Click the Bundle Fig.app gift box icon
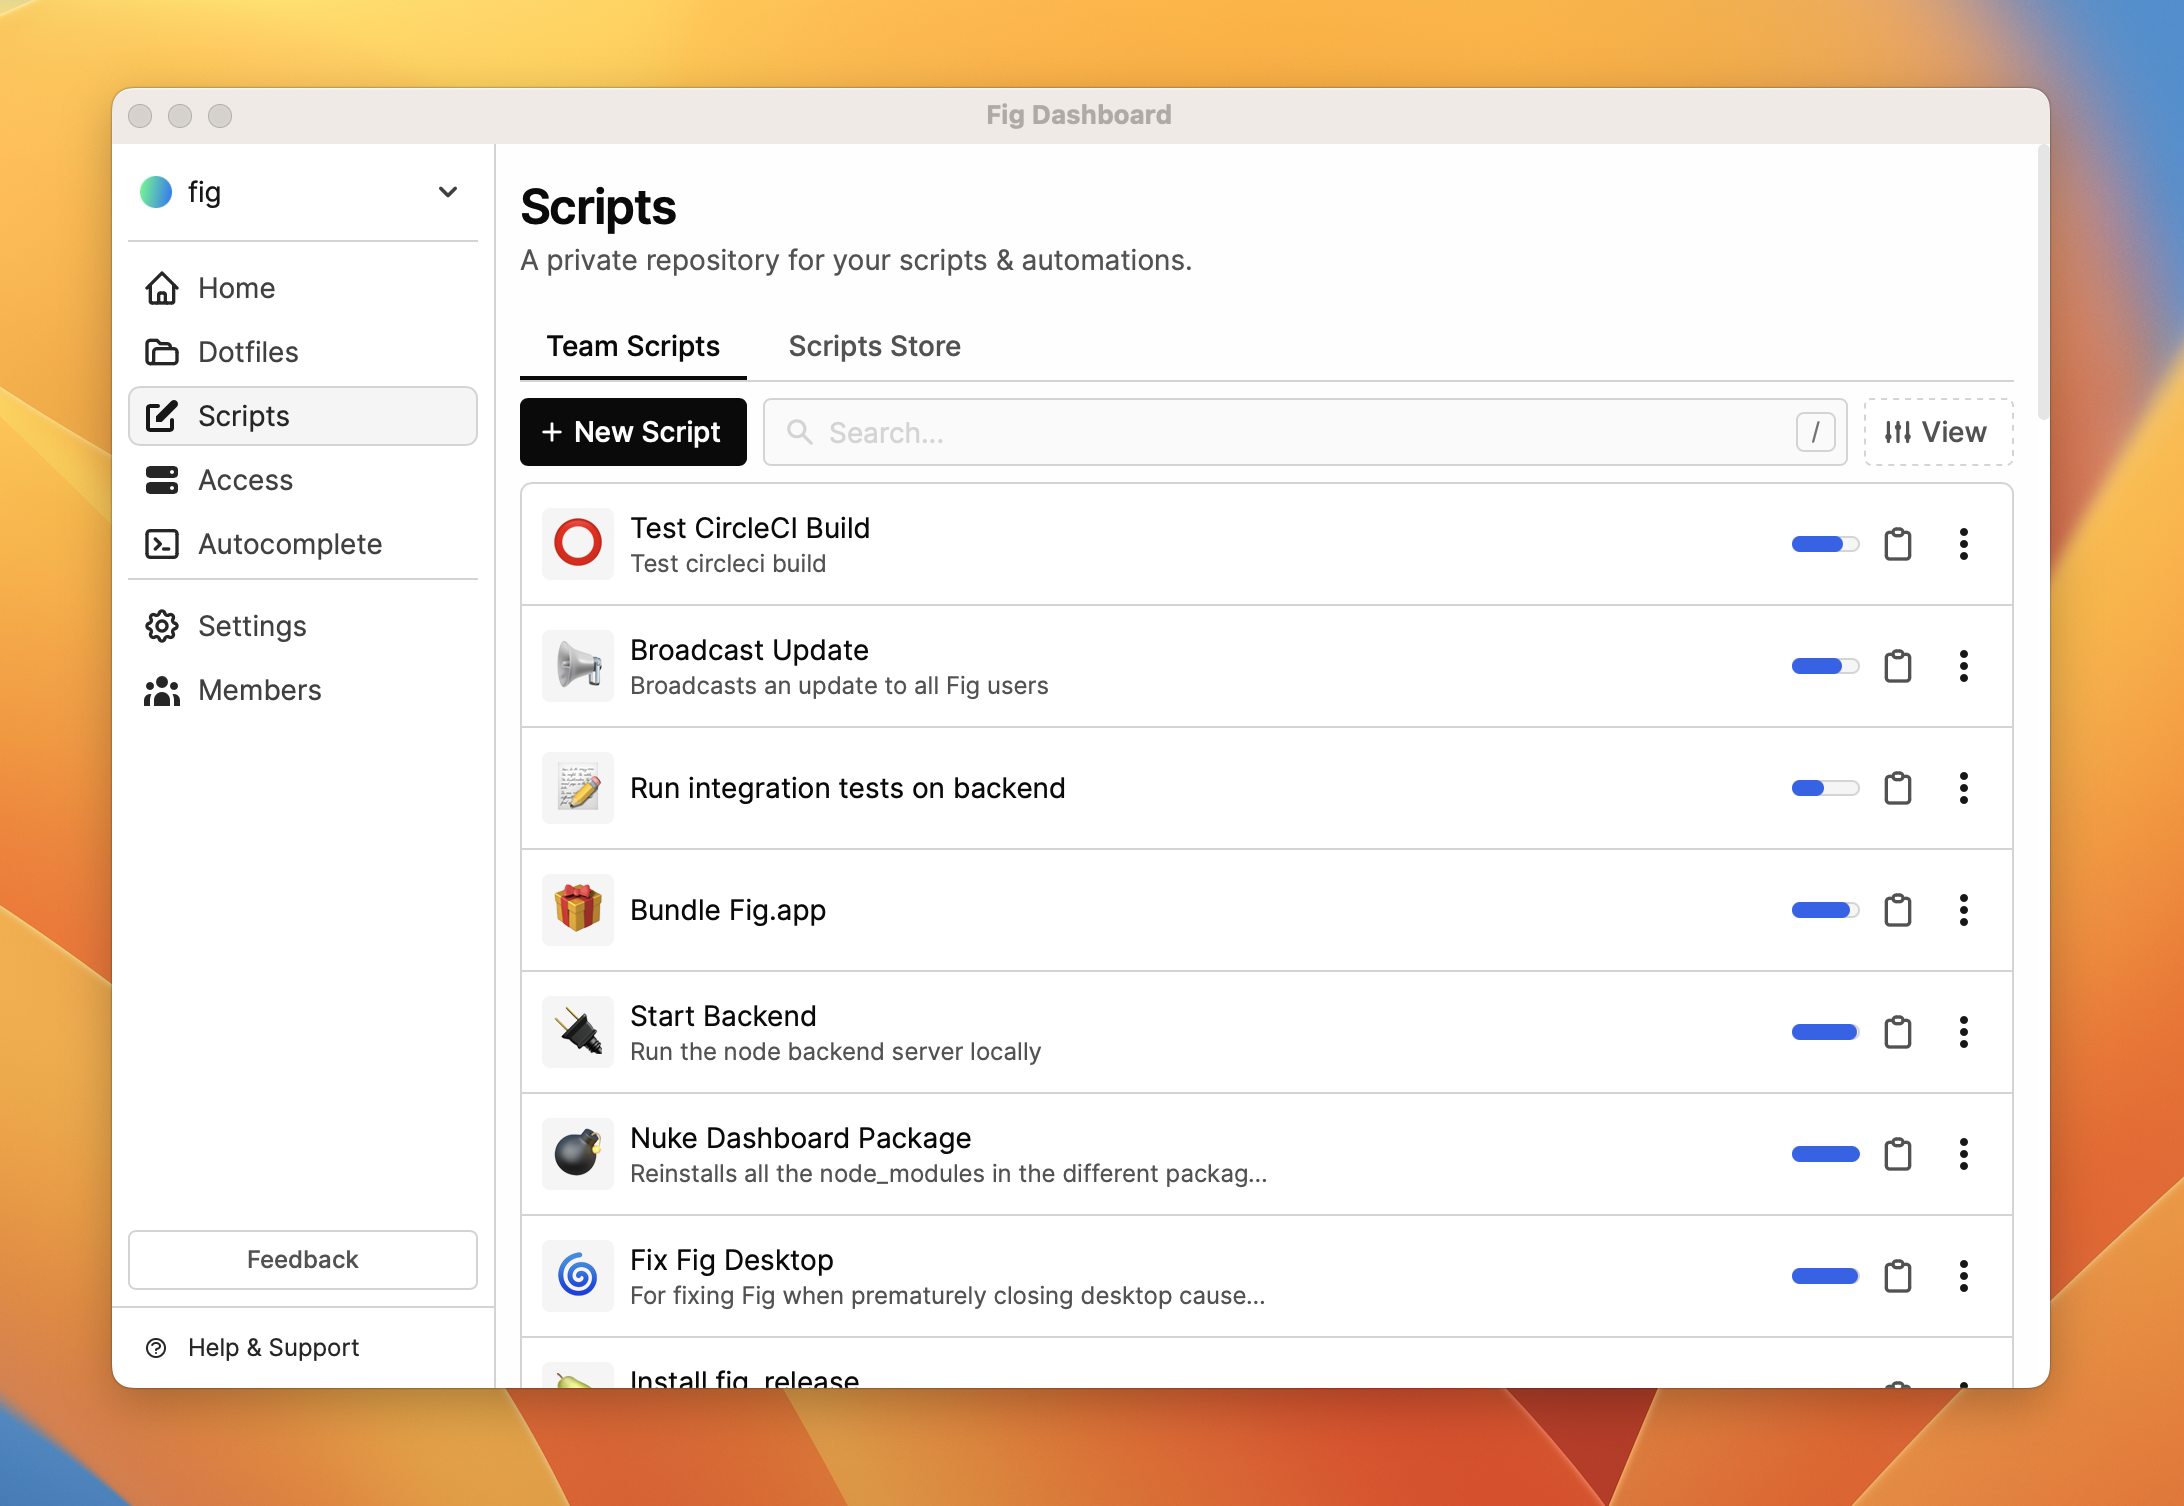 (x=578, y=910)
